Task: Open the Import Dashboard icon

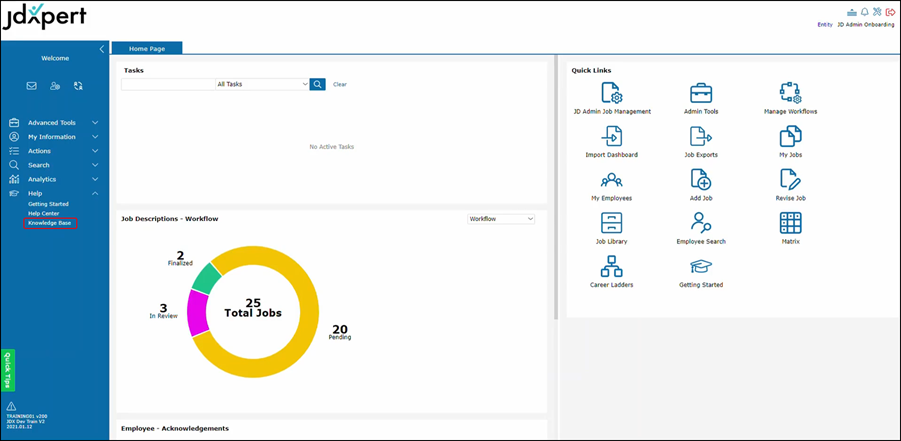Action: point(612,137)
